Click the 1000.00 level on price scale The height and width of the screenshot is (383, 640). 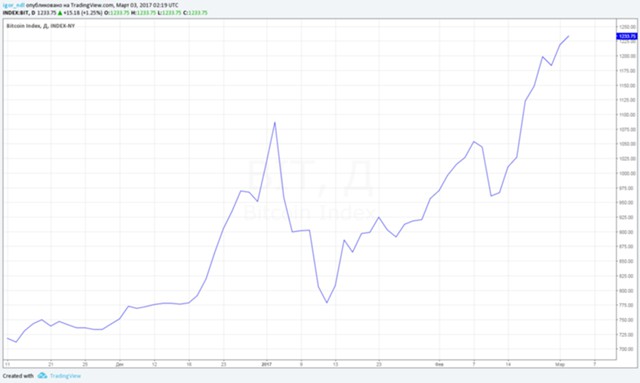(627, 173)
